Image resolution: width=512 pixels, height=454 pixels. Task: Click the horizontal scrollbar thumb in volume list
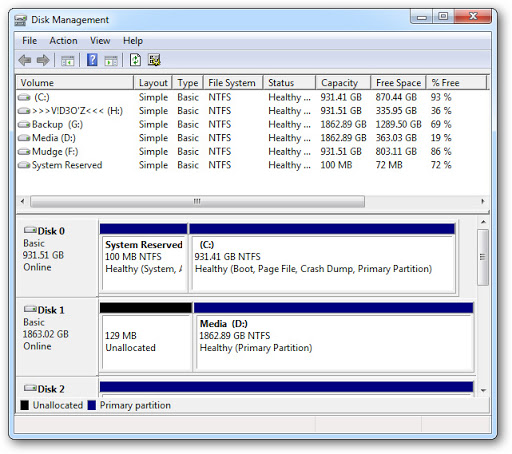click(197, 201)
